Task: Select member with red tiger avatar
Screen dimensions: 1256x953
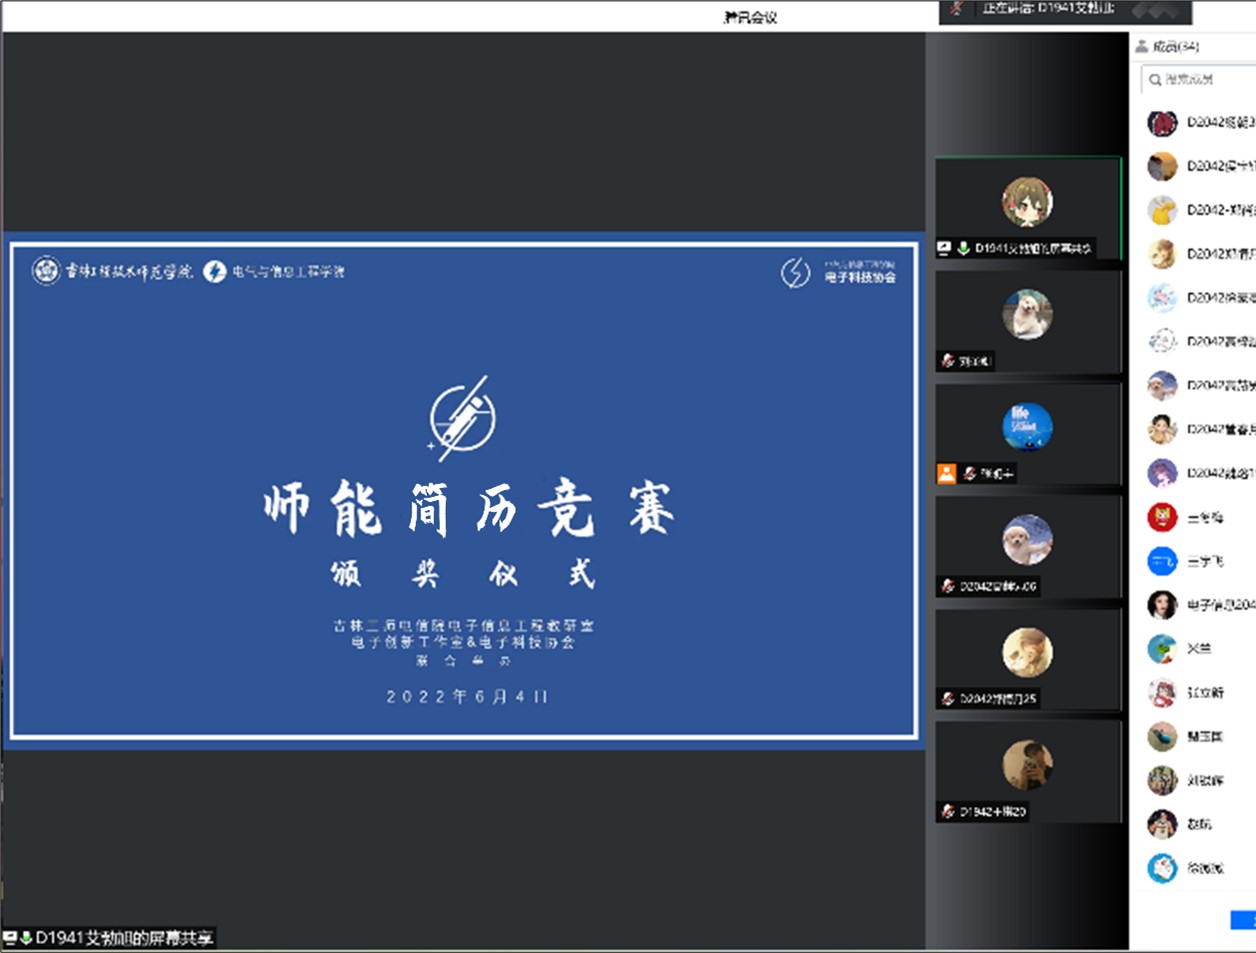Action: (x=1162, y=517)
